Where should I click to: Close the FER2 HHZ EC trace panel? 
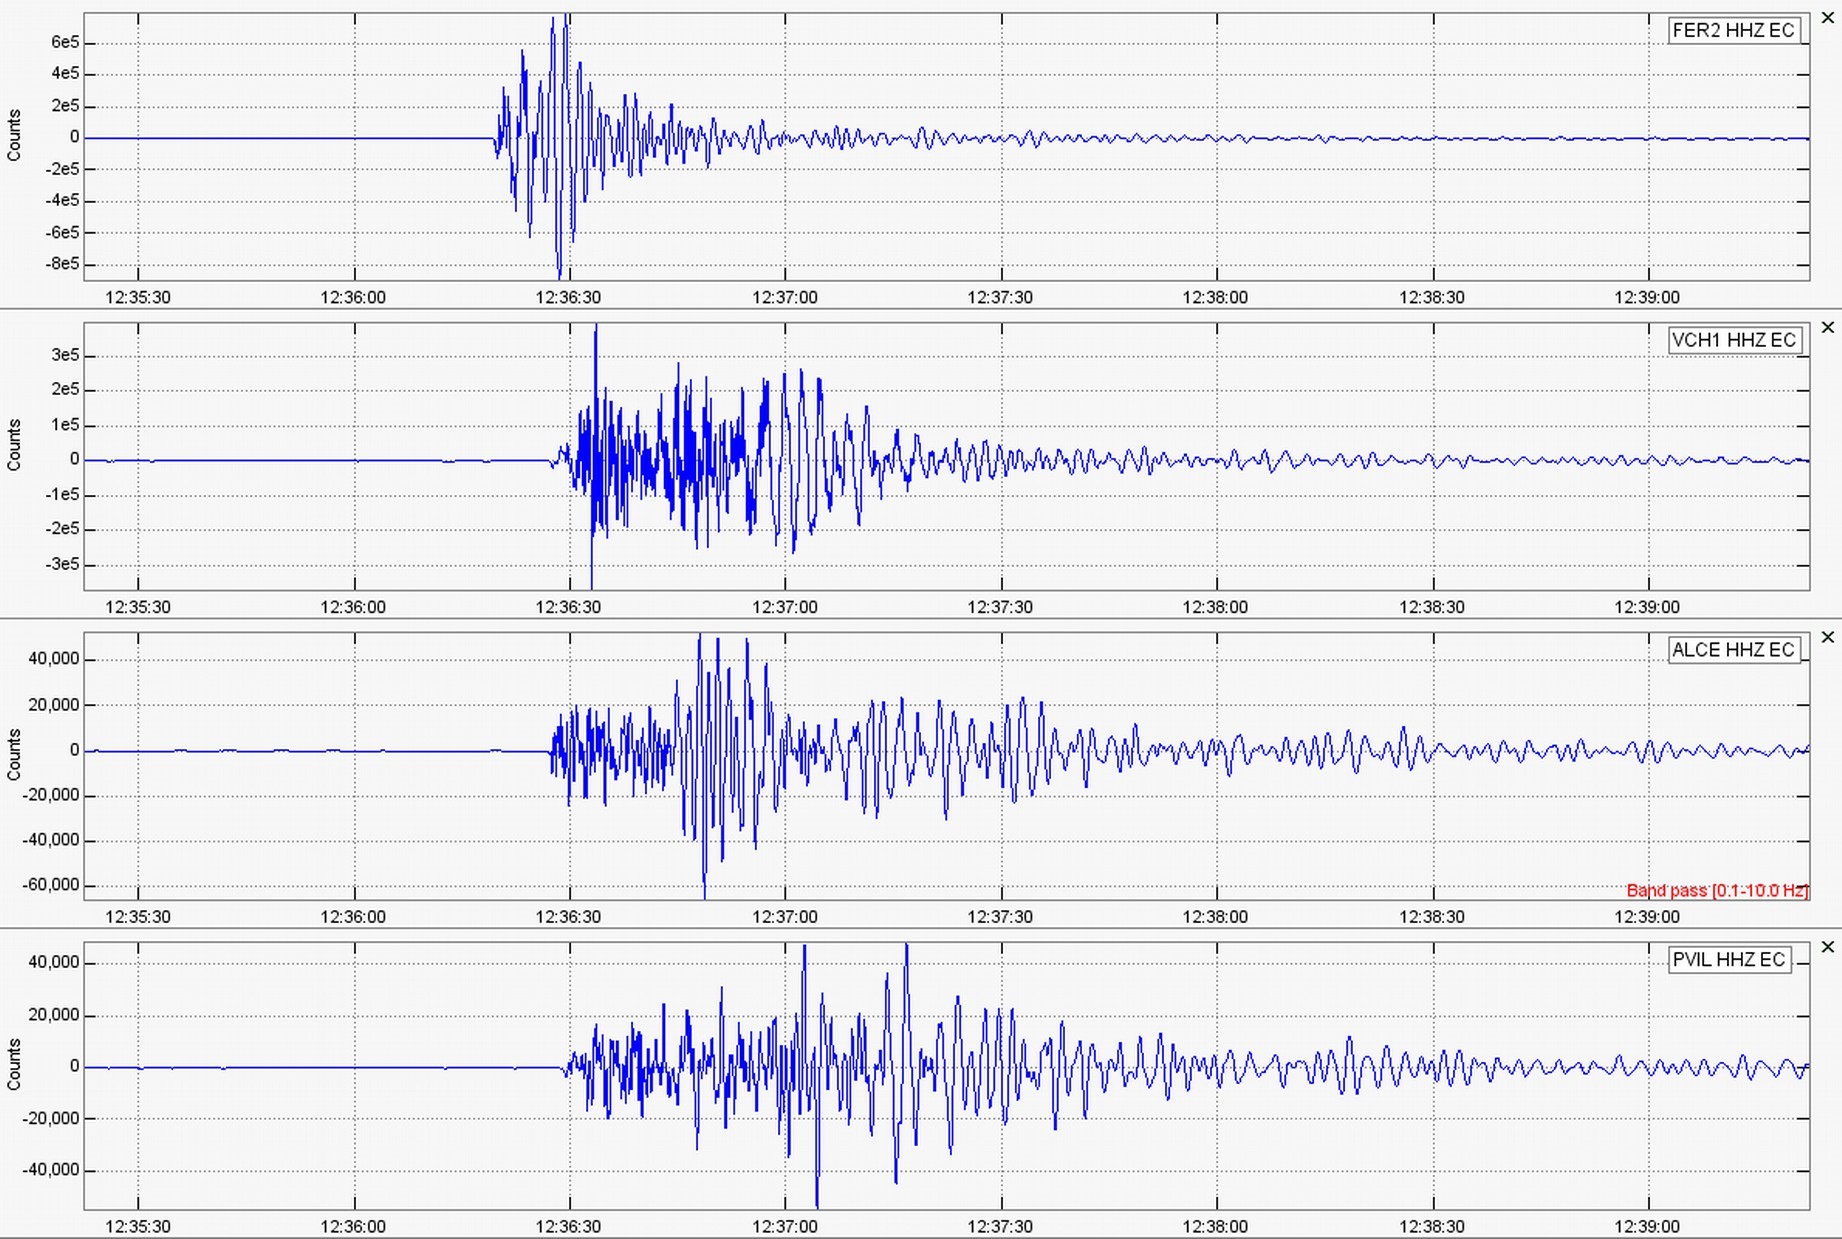1828,18
